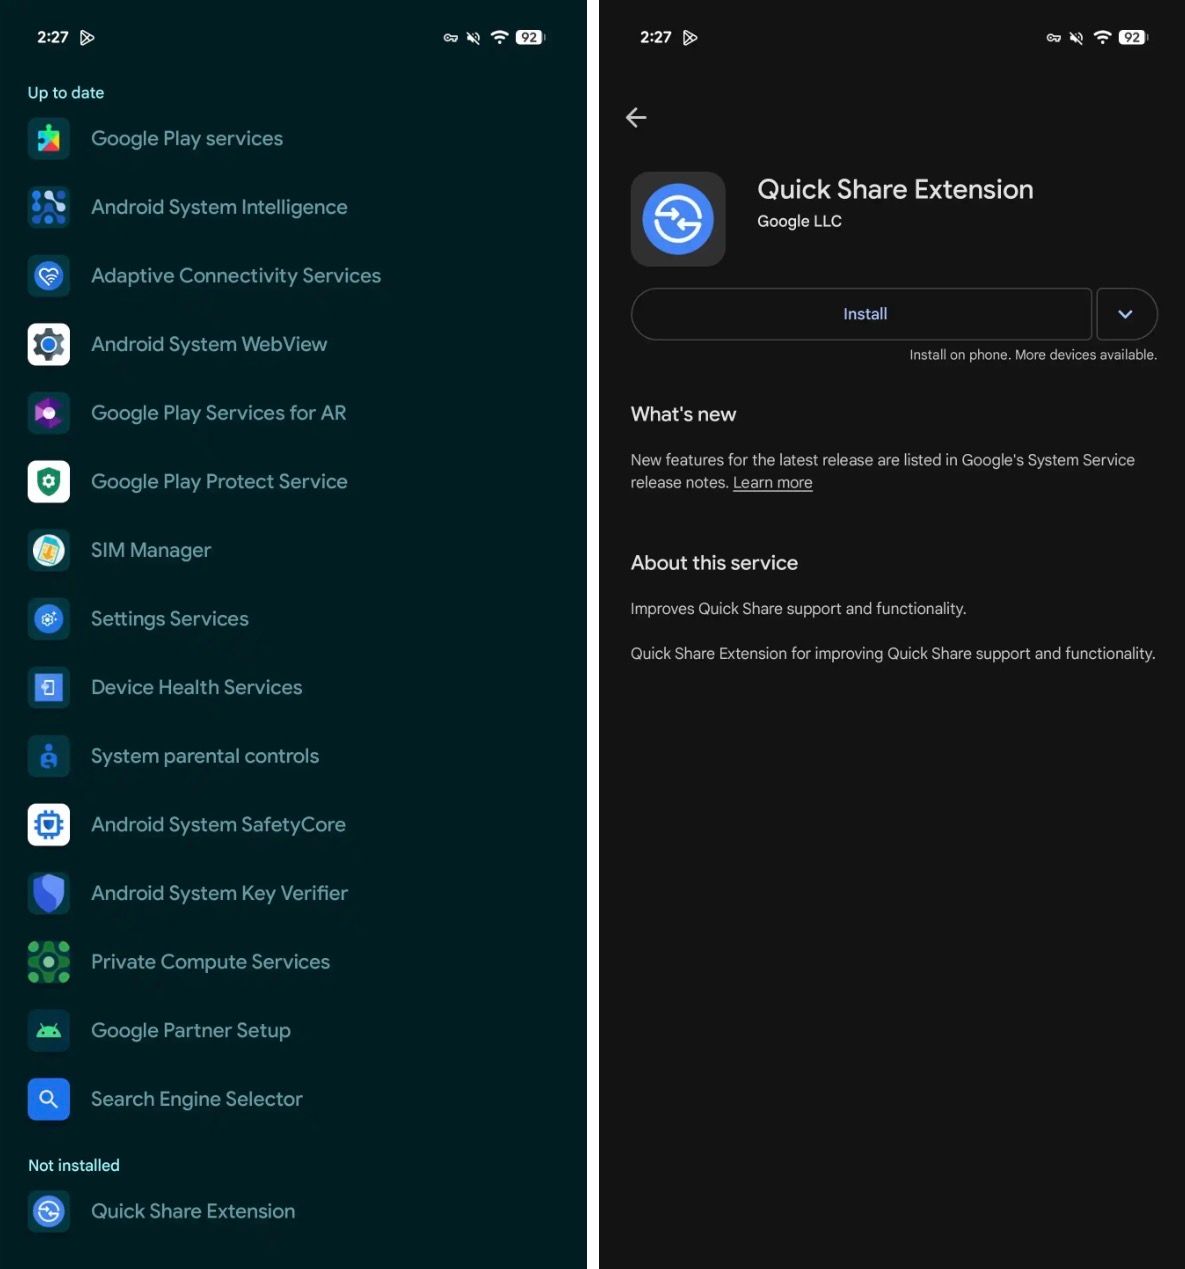The width and height of the screenshot is (1185, 1269).
Task: Tap the Adaptive Connectivity Services heart icon
Action: 48,276
